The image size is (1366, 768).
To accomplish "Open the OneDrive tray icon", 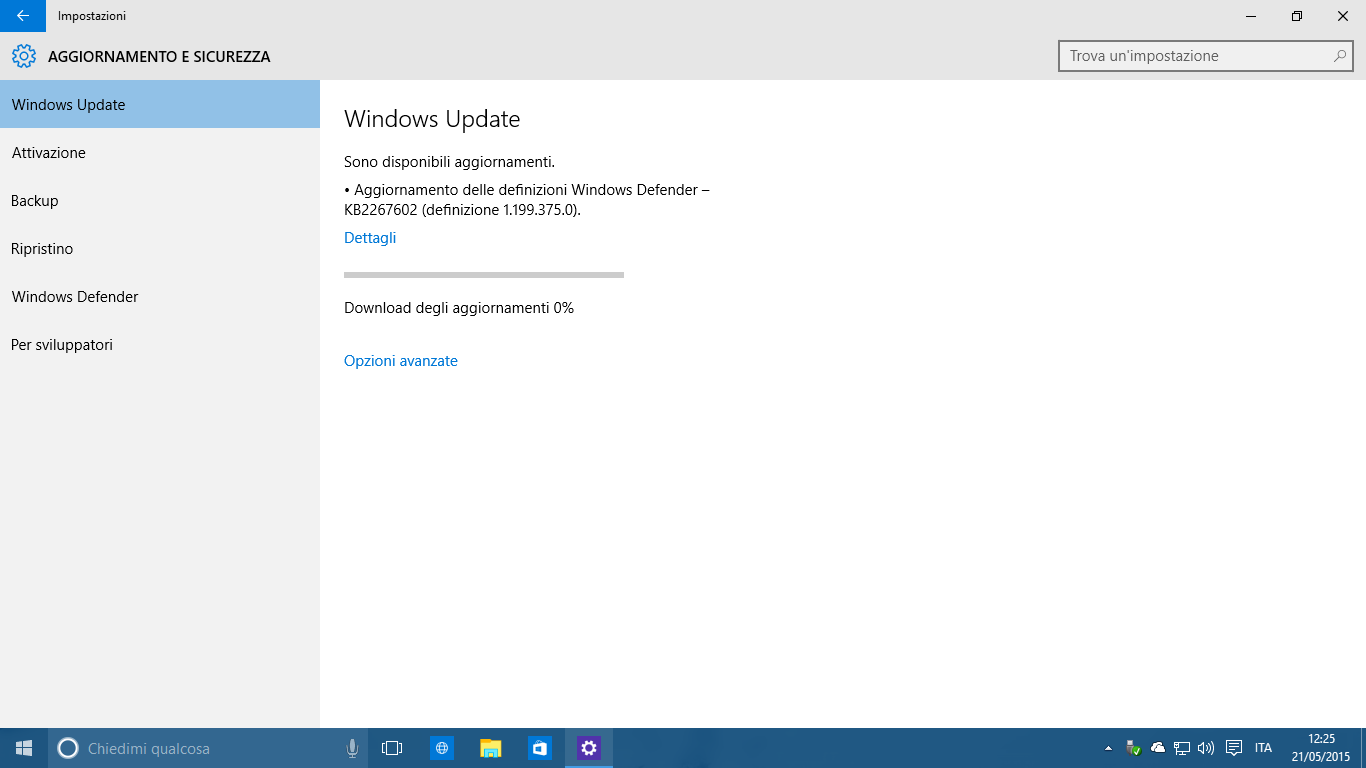I will [1158, 748].
